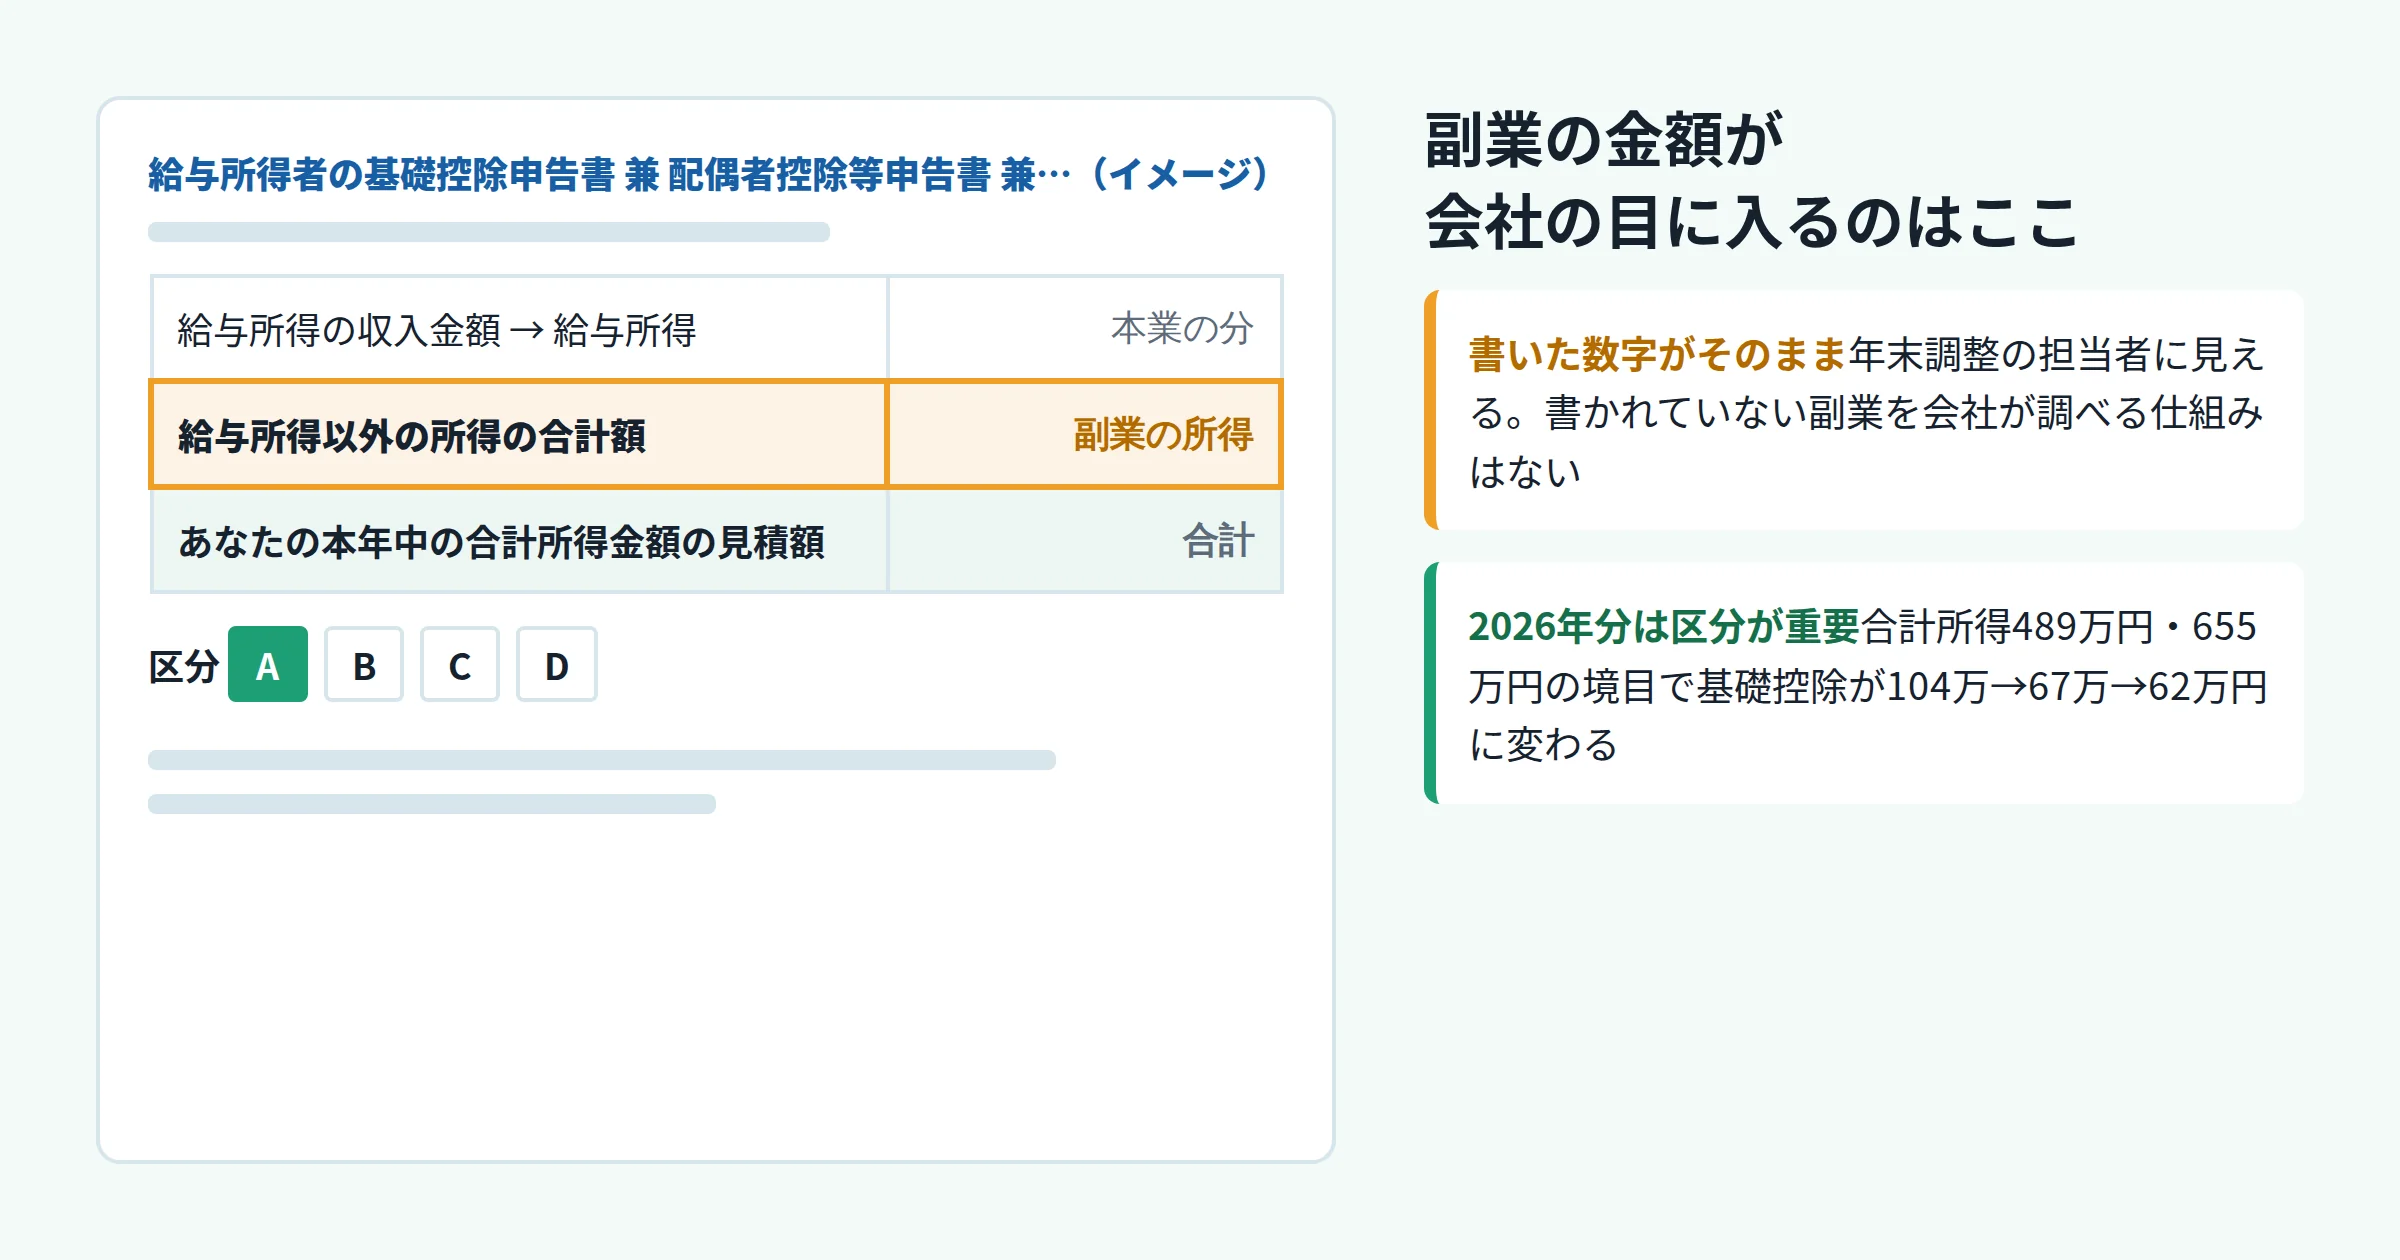Select category C box
2400x1260 pixels.
coord(460,664)
